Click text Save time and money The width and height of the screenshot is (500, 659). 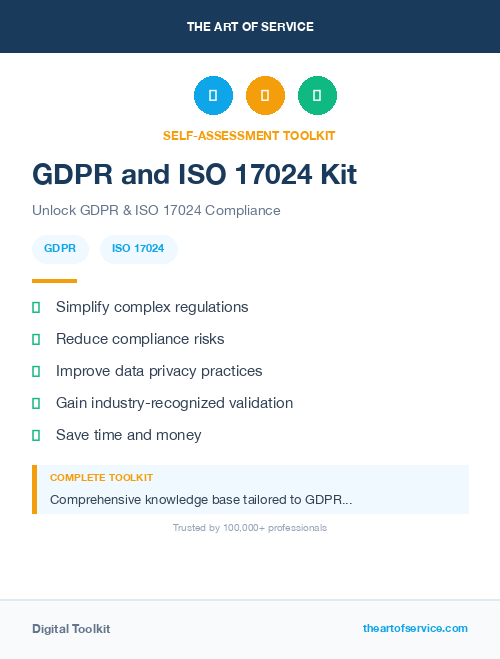(129, 435)
